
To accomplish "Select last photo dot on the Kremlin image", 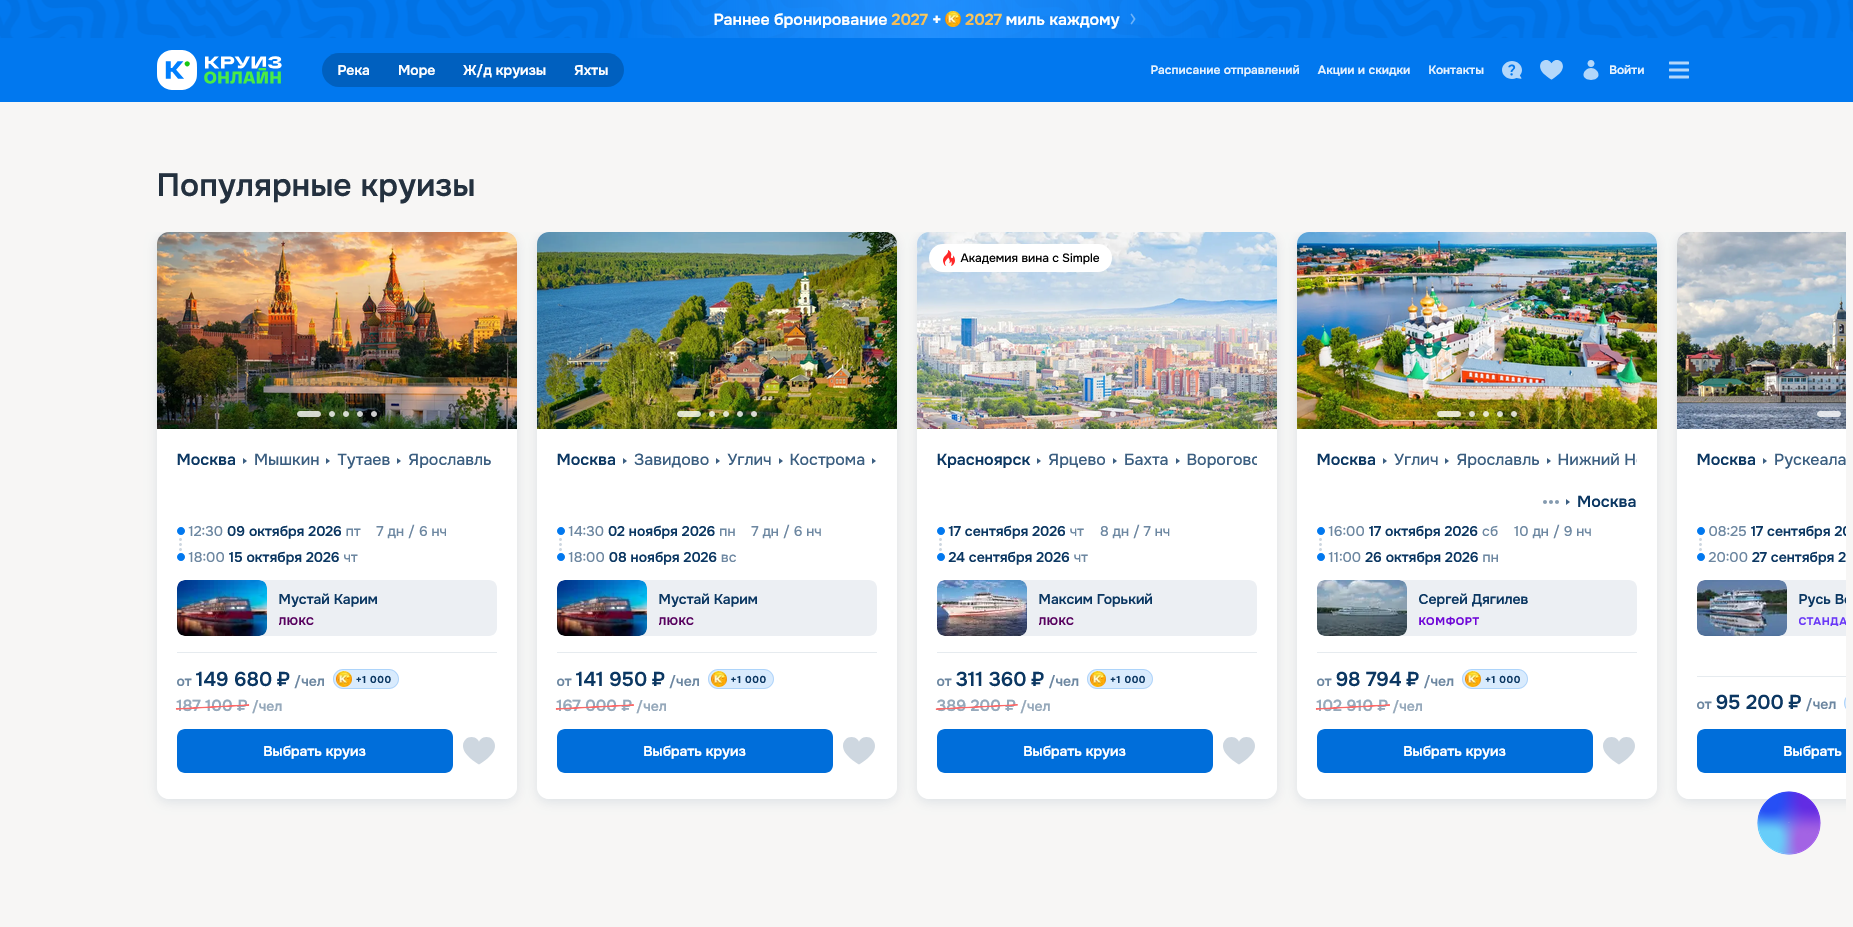I will [374, 414].
